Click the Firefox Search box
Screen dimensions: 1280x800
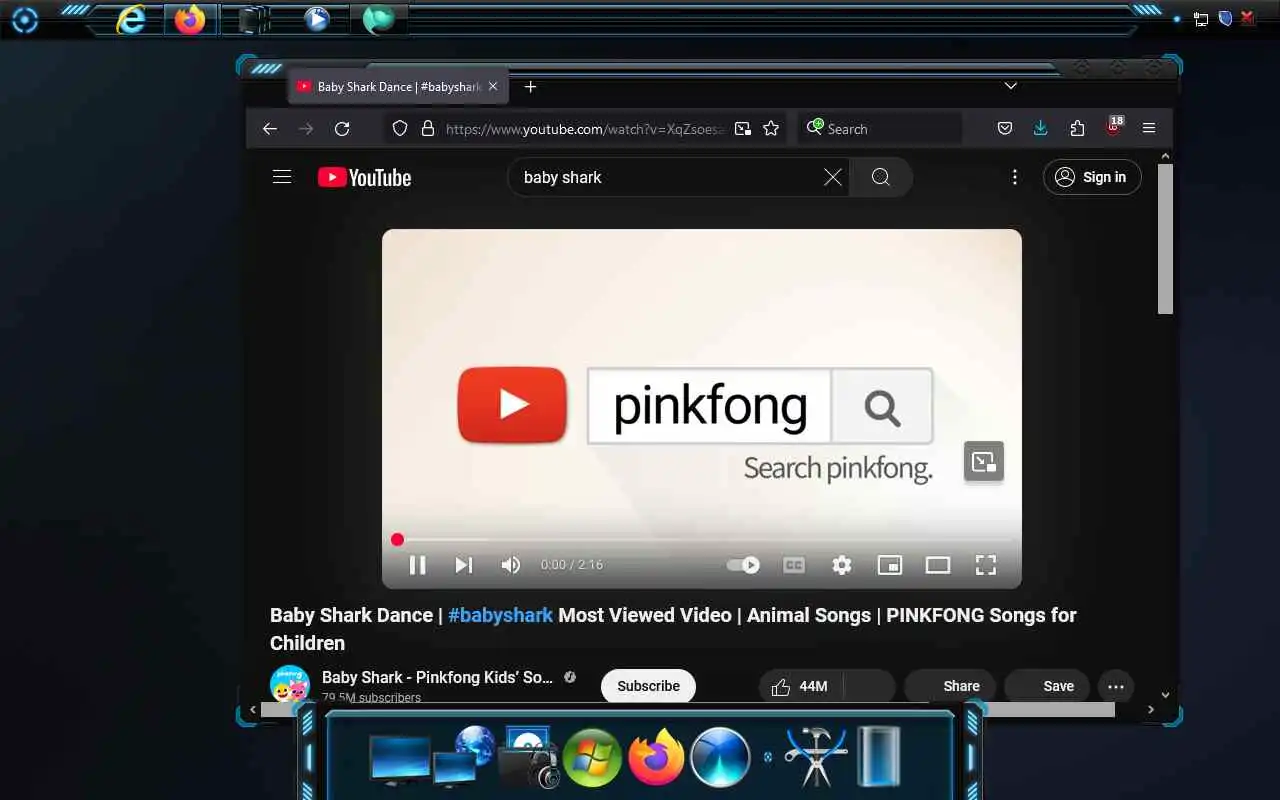coord(880,129)
